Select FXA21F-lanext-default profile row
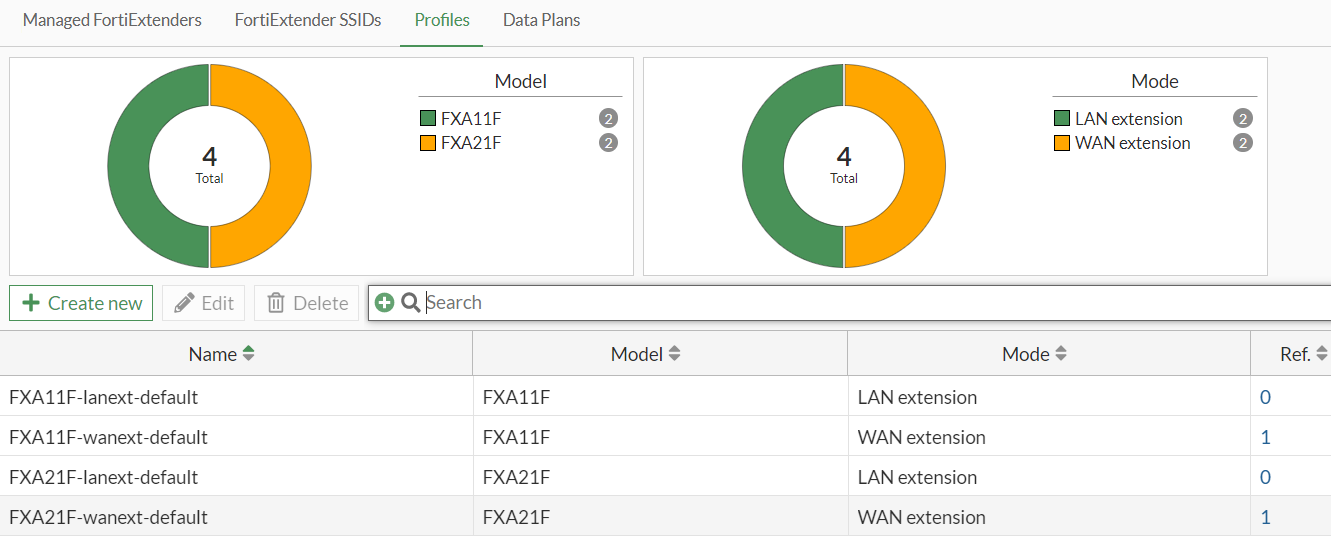Screen dimensions: 1331x539 coord(665,477)
